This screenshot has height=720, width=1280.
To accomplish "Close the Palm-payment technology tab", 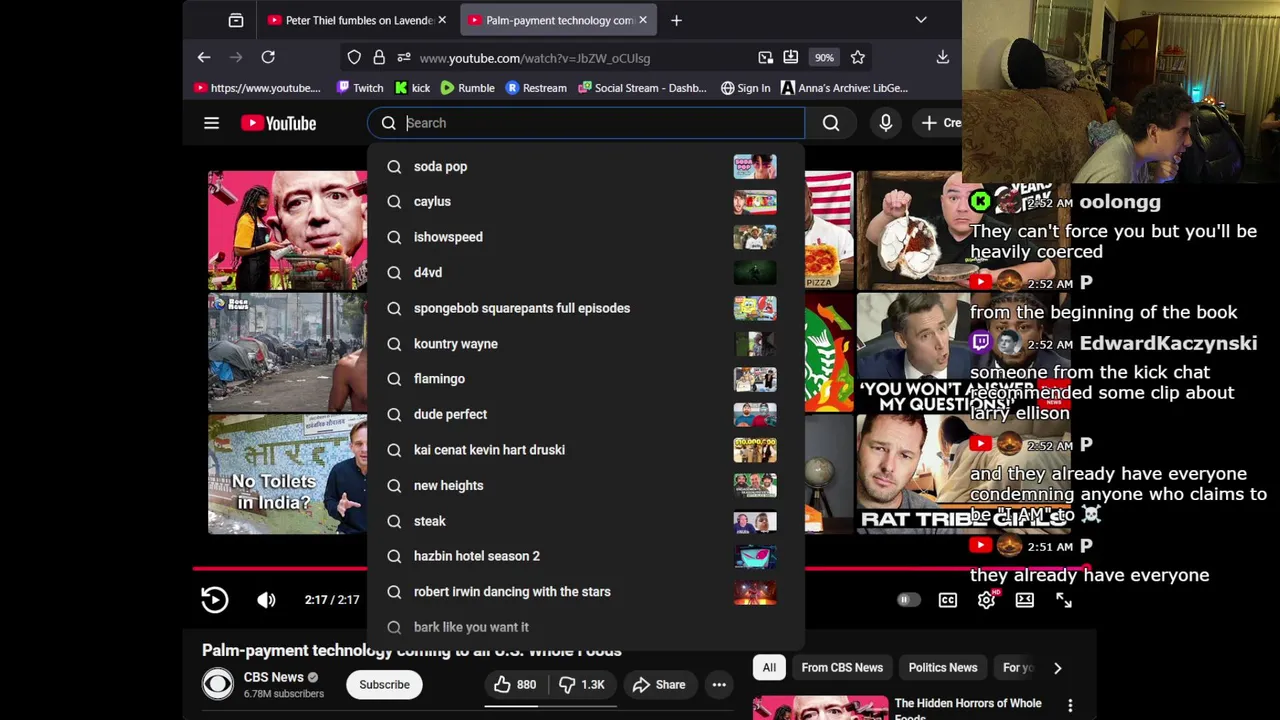I will click(643, 20).
